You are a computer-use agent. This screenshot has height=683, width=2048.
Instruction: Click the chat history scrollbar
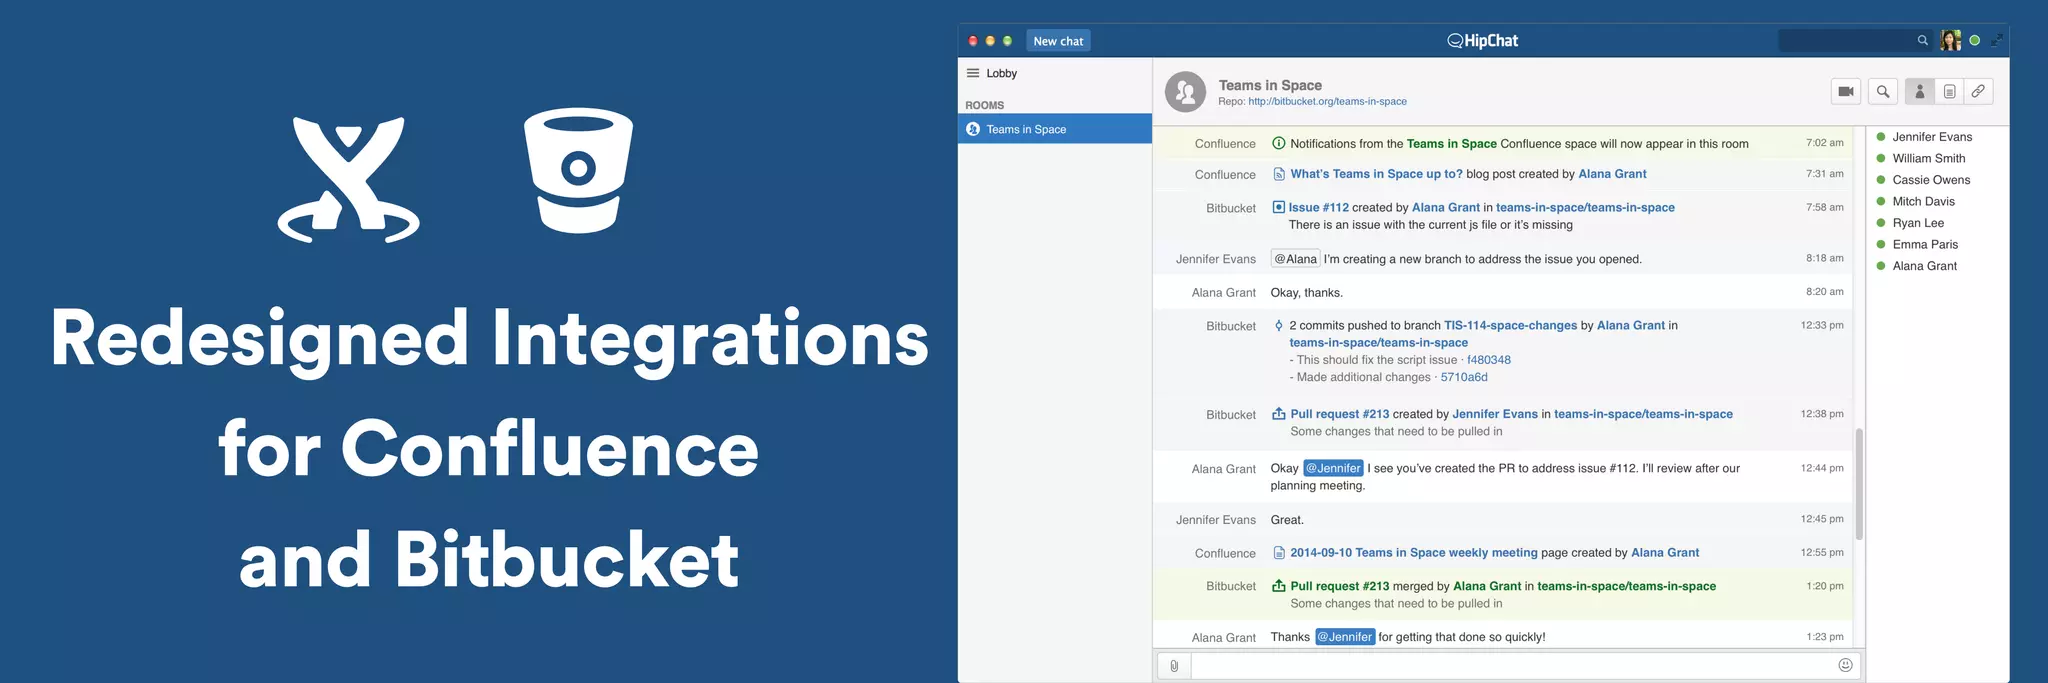(1859, 484)
